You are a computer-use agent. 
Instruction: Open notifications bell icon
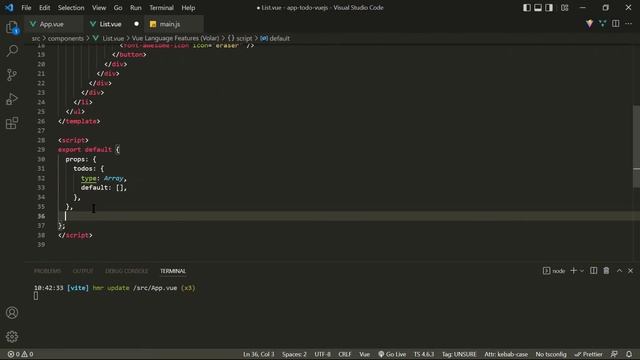pyautogui.click(x=629, y=354)
